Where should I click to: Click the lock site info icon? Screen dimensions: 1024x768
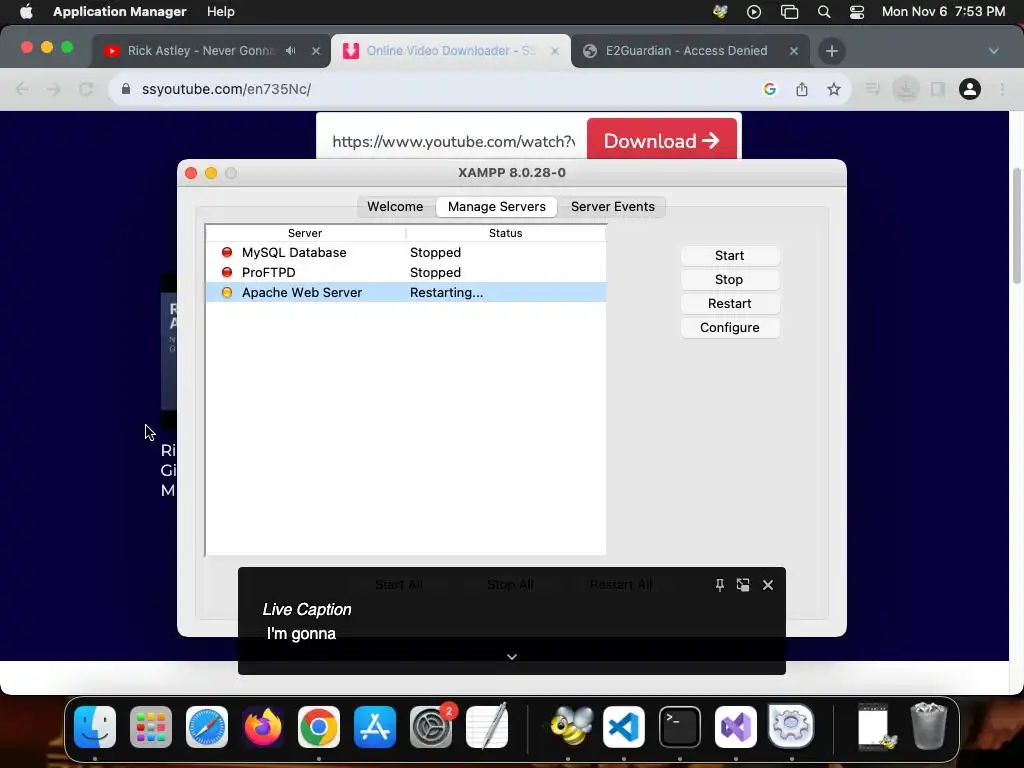click(126, 89)
